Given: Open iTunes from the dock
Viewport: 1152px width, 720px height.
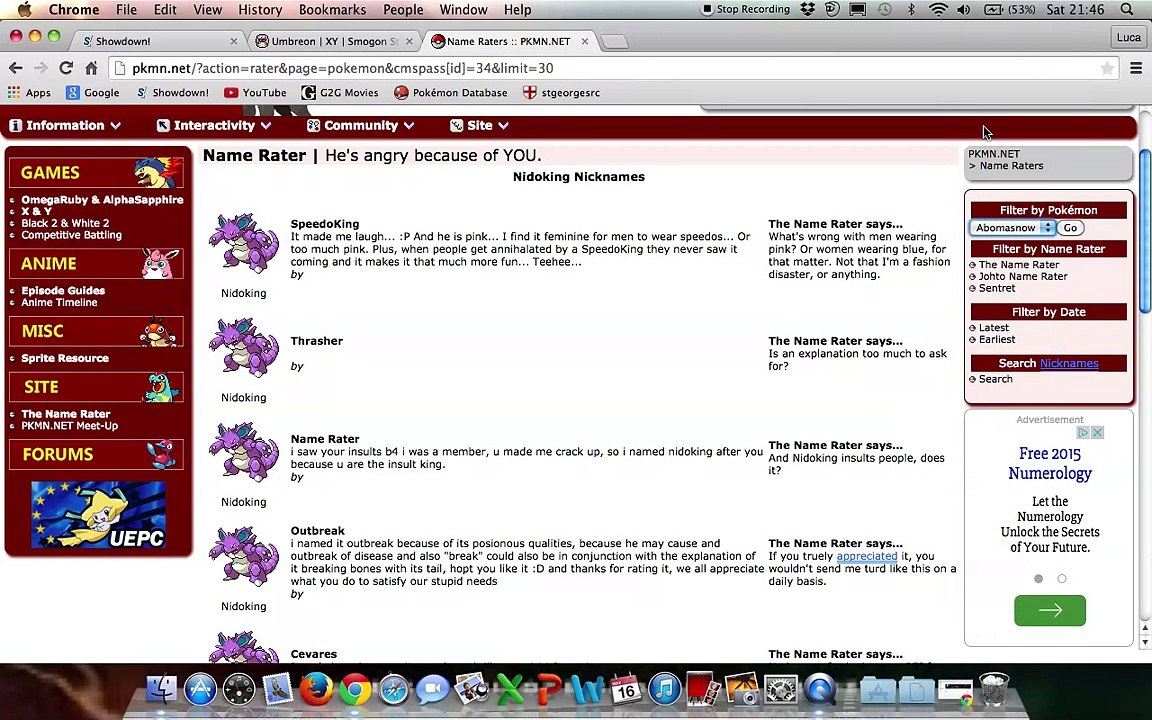Looking at the screenshot, I should coord(665,689).
